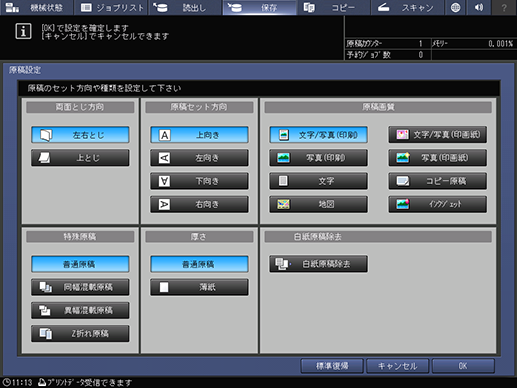Image resolution: width=517 pixels, height=388 pixels.
Task: Click the 原稿画質 section header
Action: point(378,107)
